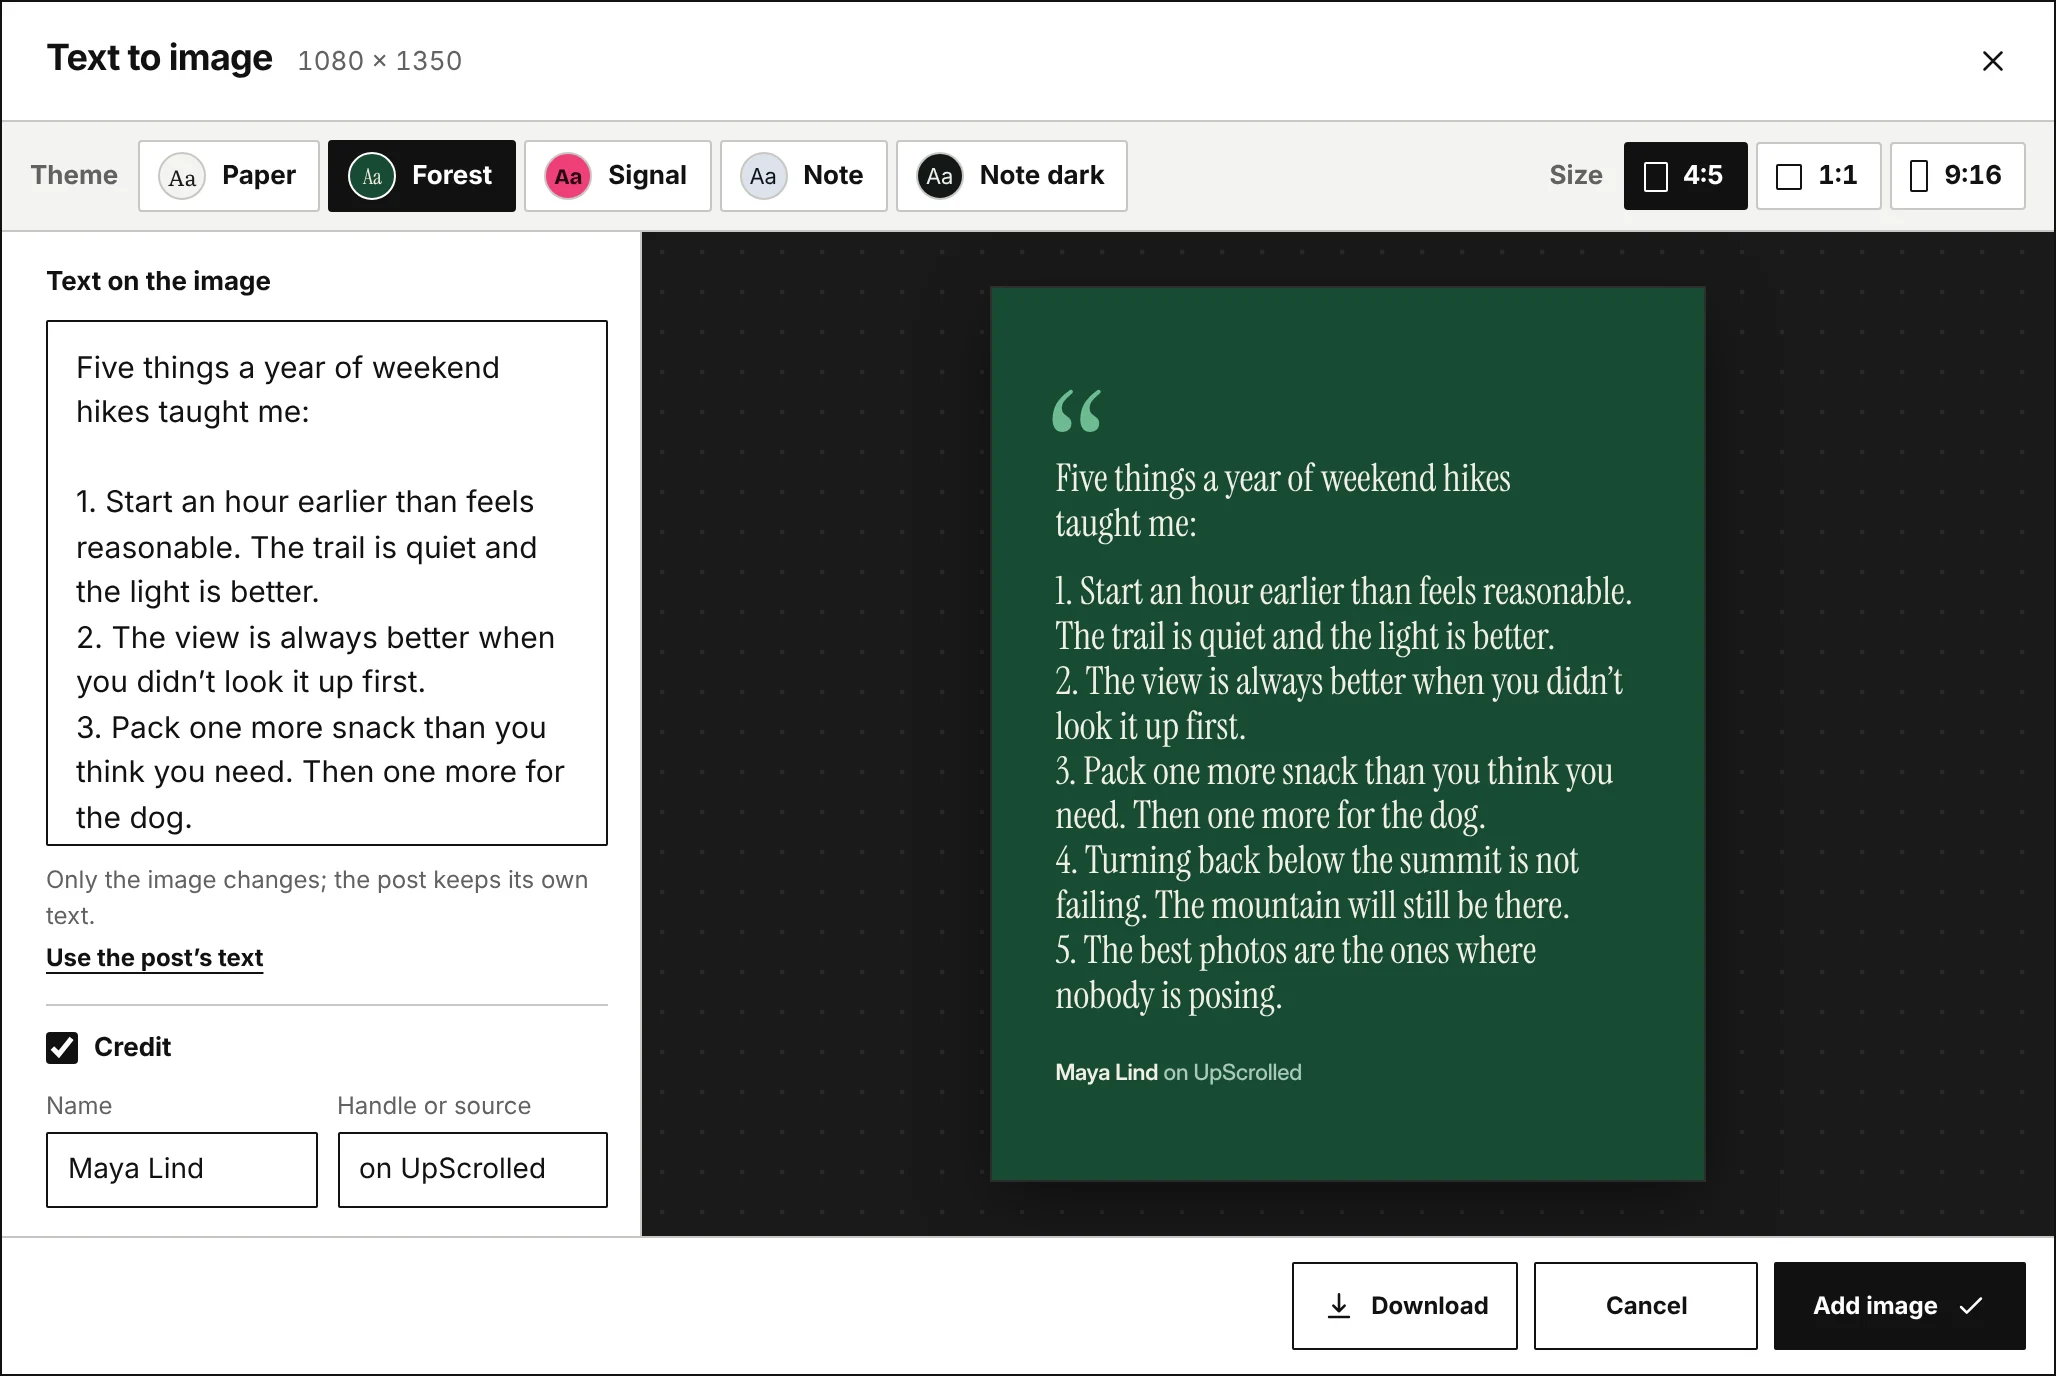Click inside the image text area
The height and width of the screenshot is (1376, 2056).
[327, 583]
